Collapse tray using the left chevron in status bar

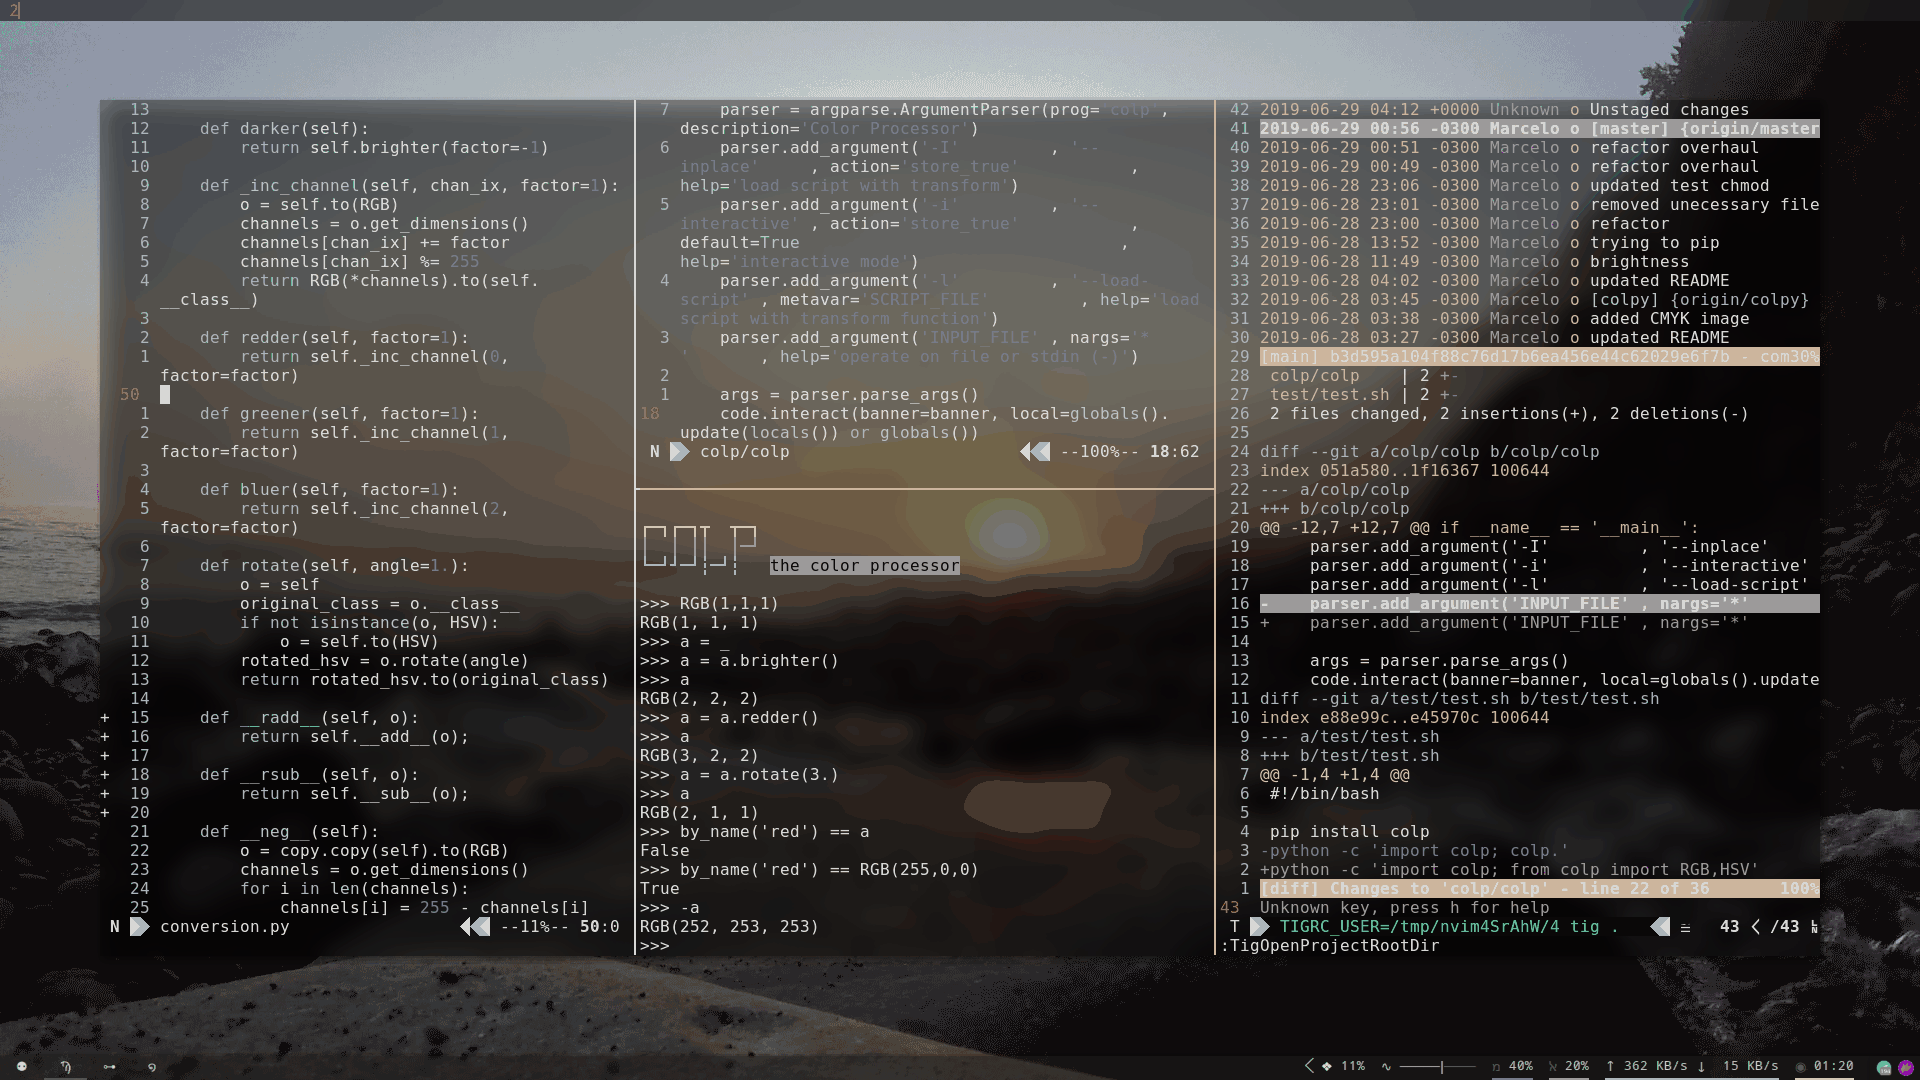(1309, 1066)
